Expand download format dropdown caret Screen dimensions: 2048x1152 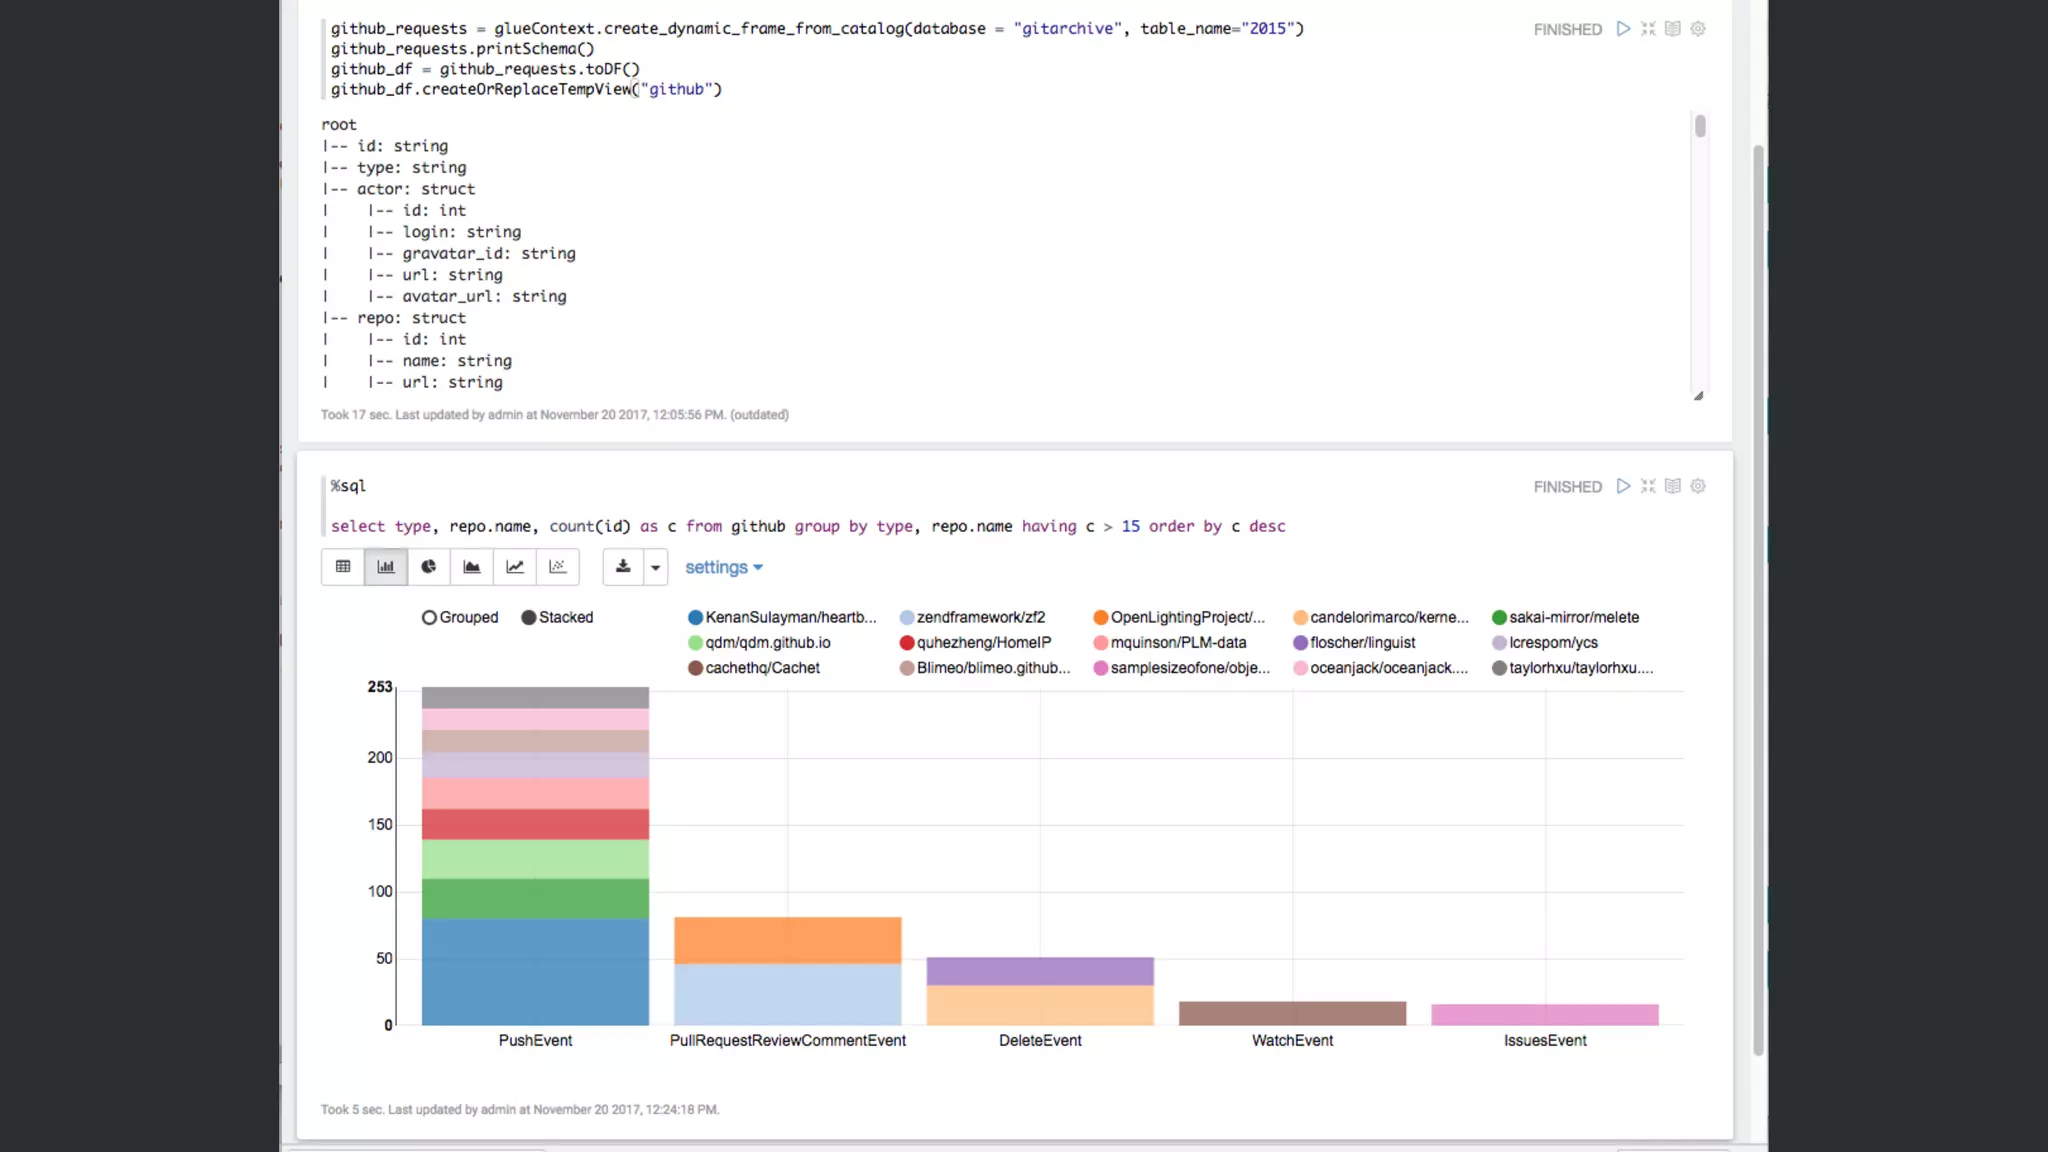[x=656, y=567]
